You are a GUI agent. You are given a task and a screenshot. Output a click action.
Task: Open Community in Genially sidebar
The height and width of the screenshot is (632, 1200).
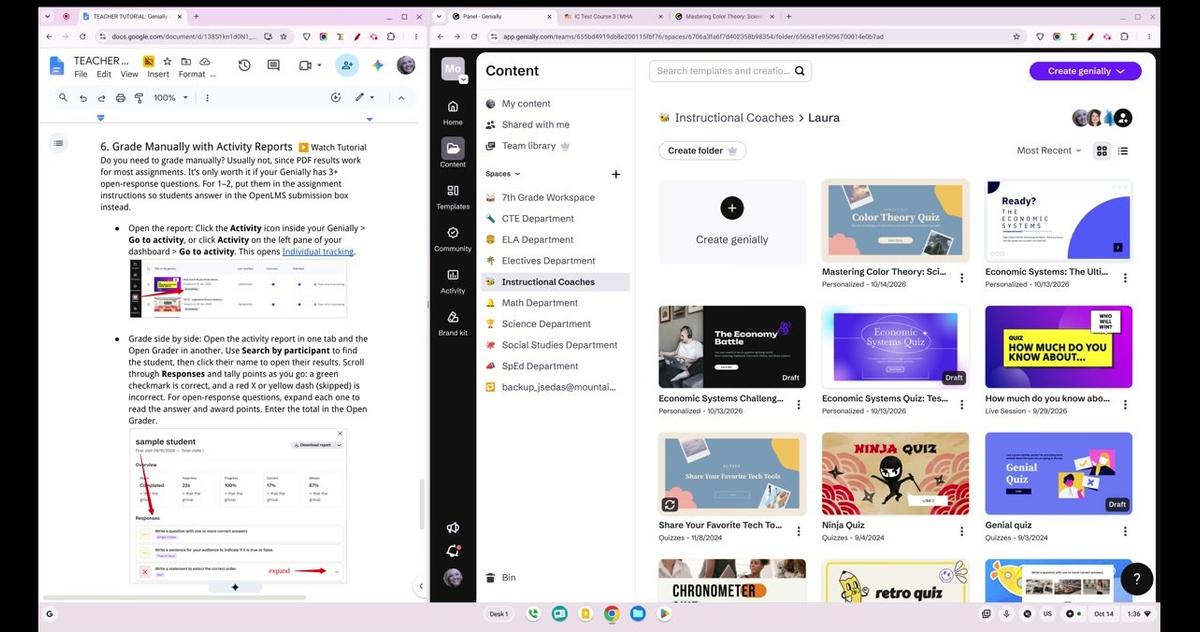tap(453, 238)
